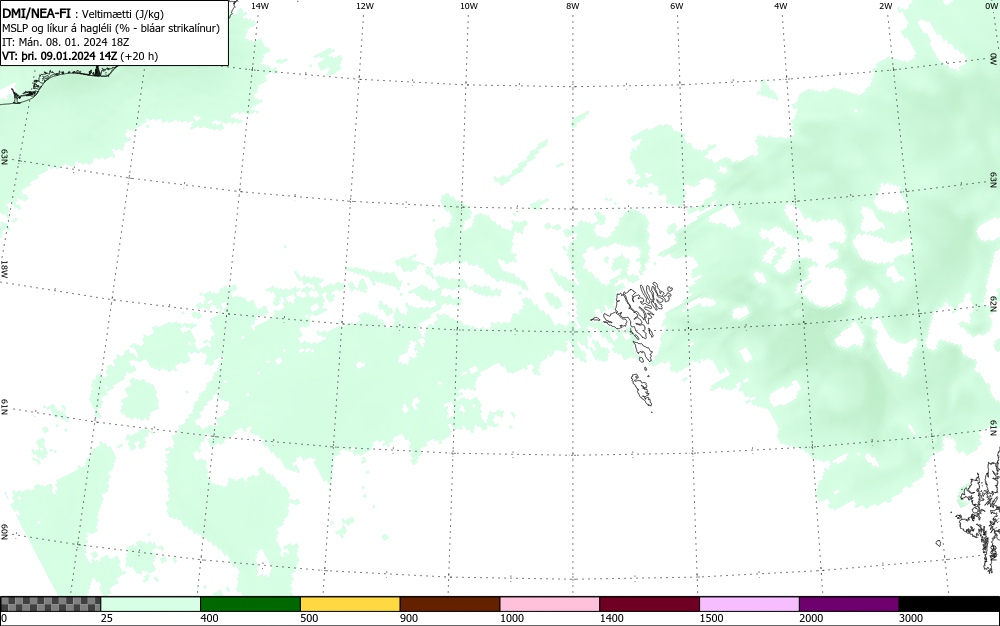Click the 'IT: Mán. 08. 01. 2024 18Z' line
The height and width of the screenshot is (626, 1000).
(x=65, y=42)
